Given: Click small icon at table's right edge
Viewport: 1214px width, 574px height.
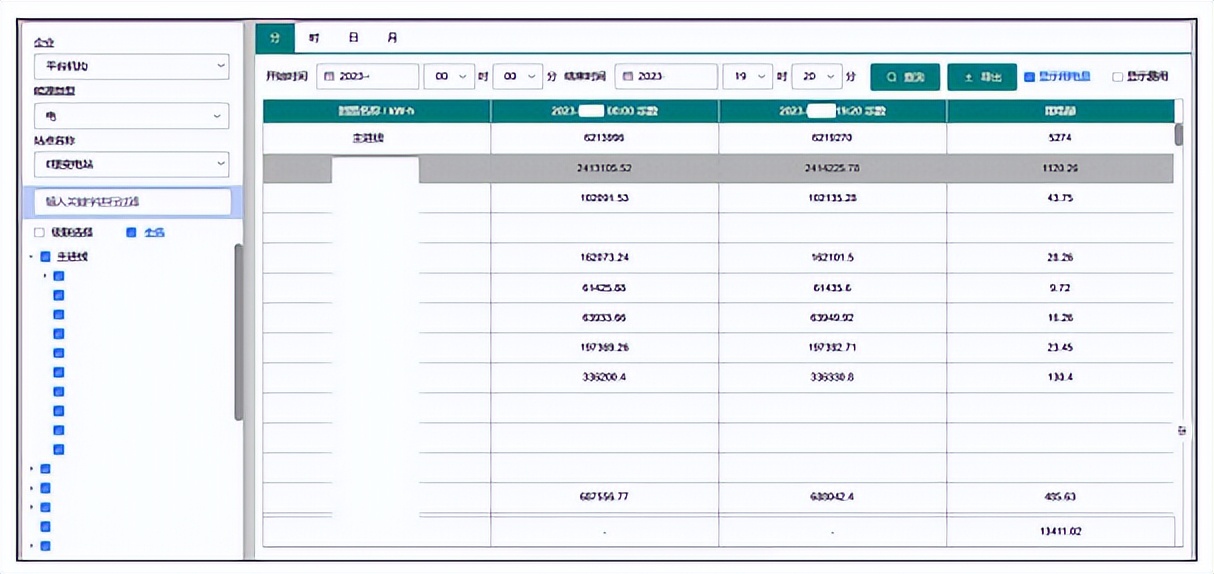Looking at the screenshot, I should tap(1182, 430).
